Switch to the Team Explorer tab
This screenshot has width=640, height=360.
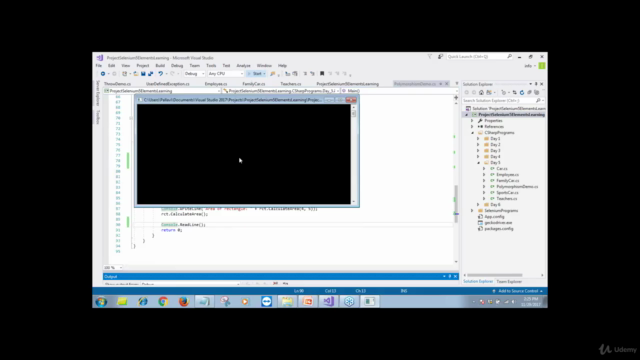(509, 282)
